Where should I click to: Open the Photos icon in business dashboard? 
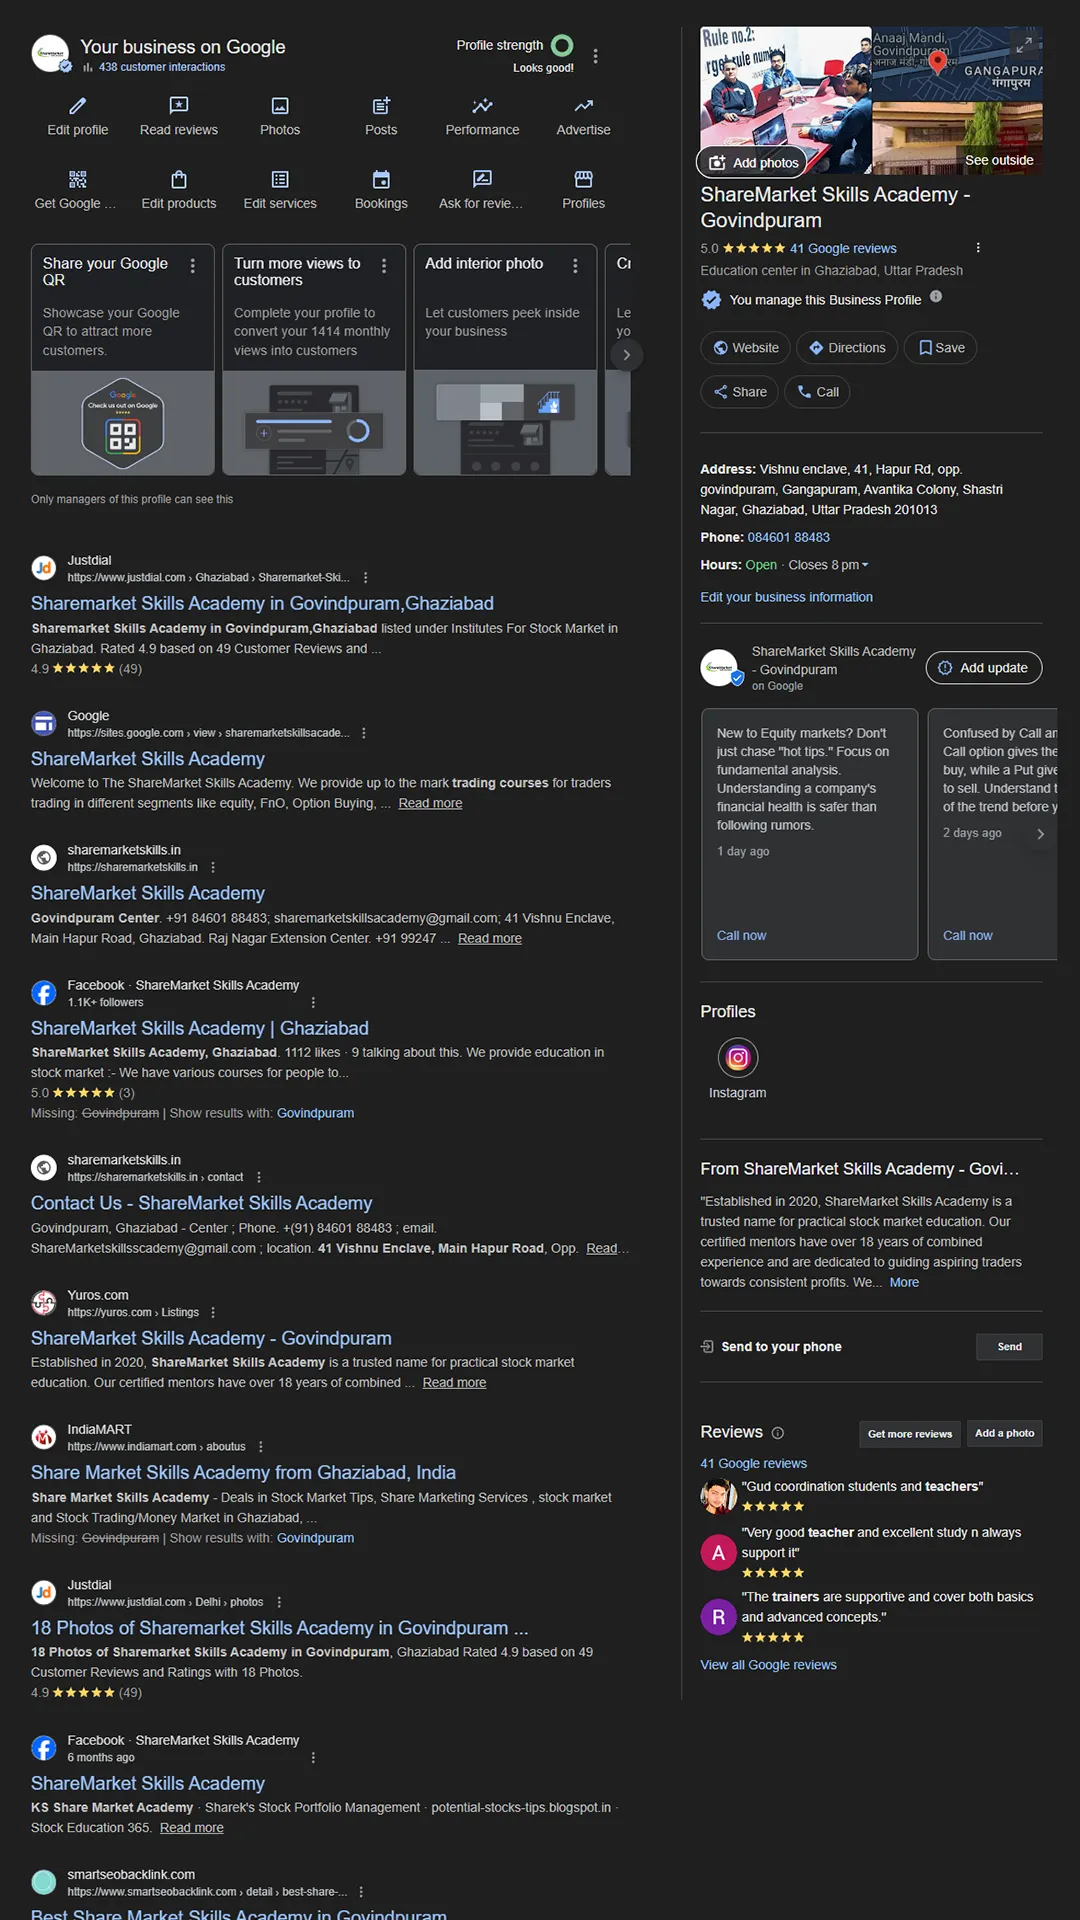280,106
